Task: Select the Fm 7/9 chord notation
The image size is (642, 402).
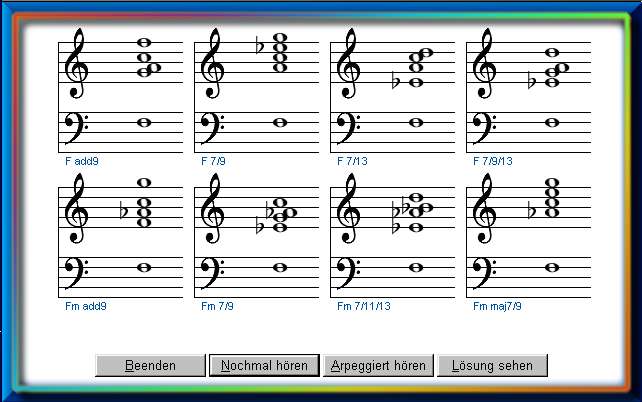Action: [x=256, y=234]
